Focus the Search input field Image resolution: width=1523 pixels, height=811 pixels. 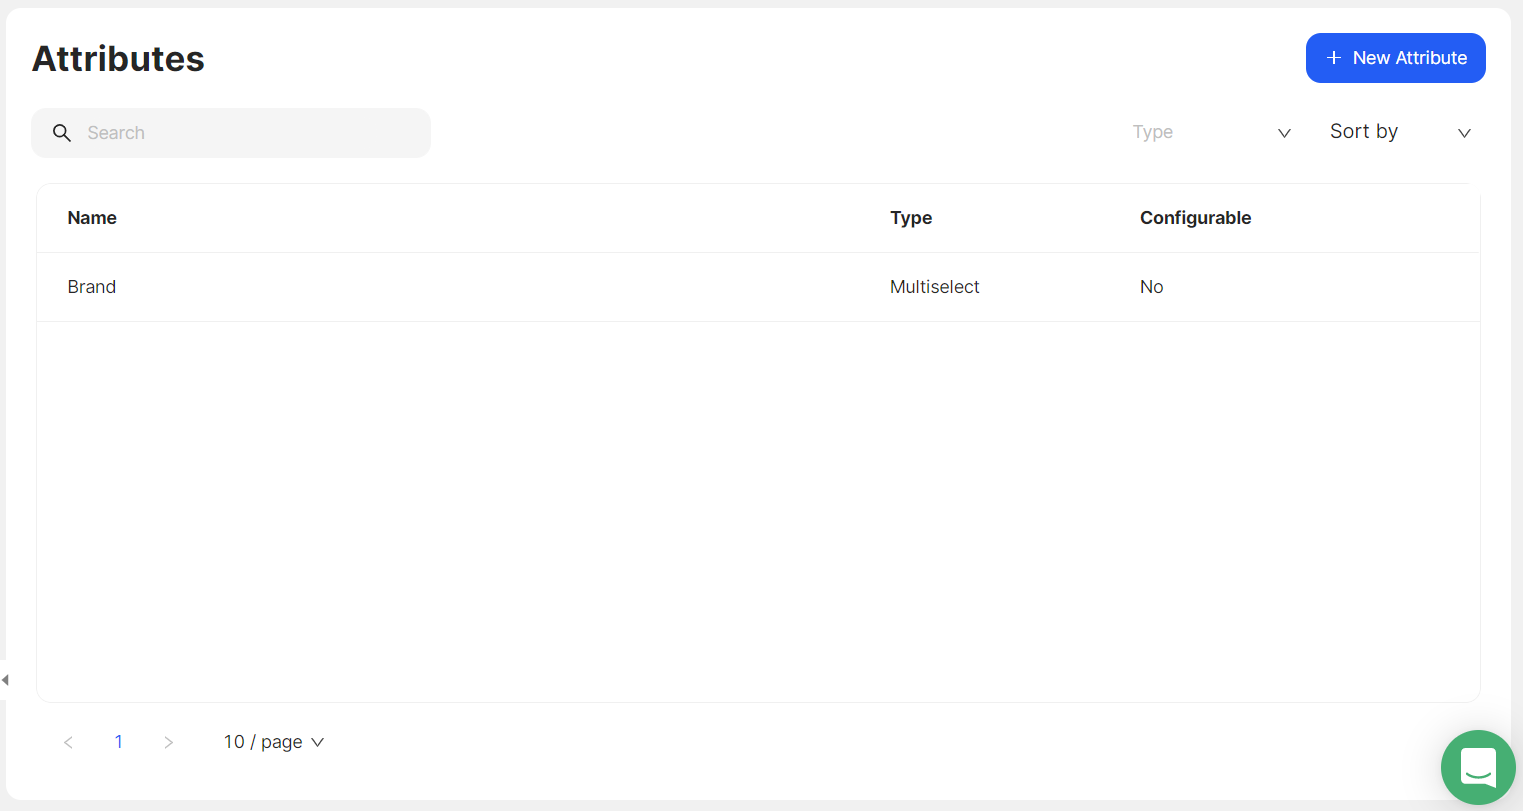point(231,133)
